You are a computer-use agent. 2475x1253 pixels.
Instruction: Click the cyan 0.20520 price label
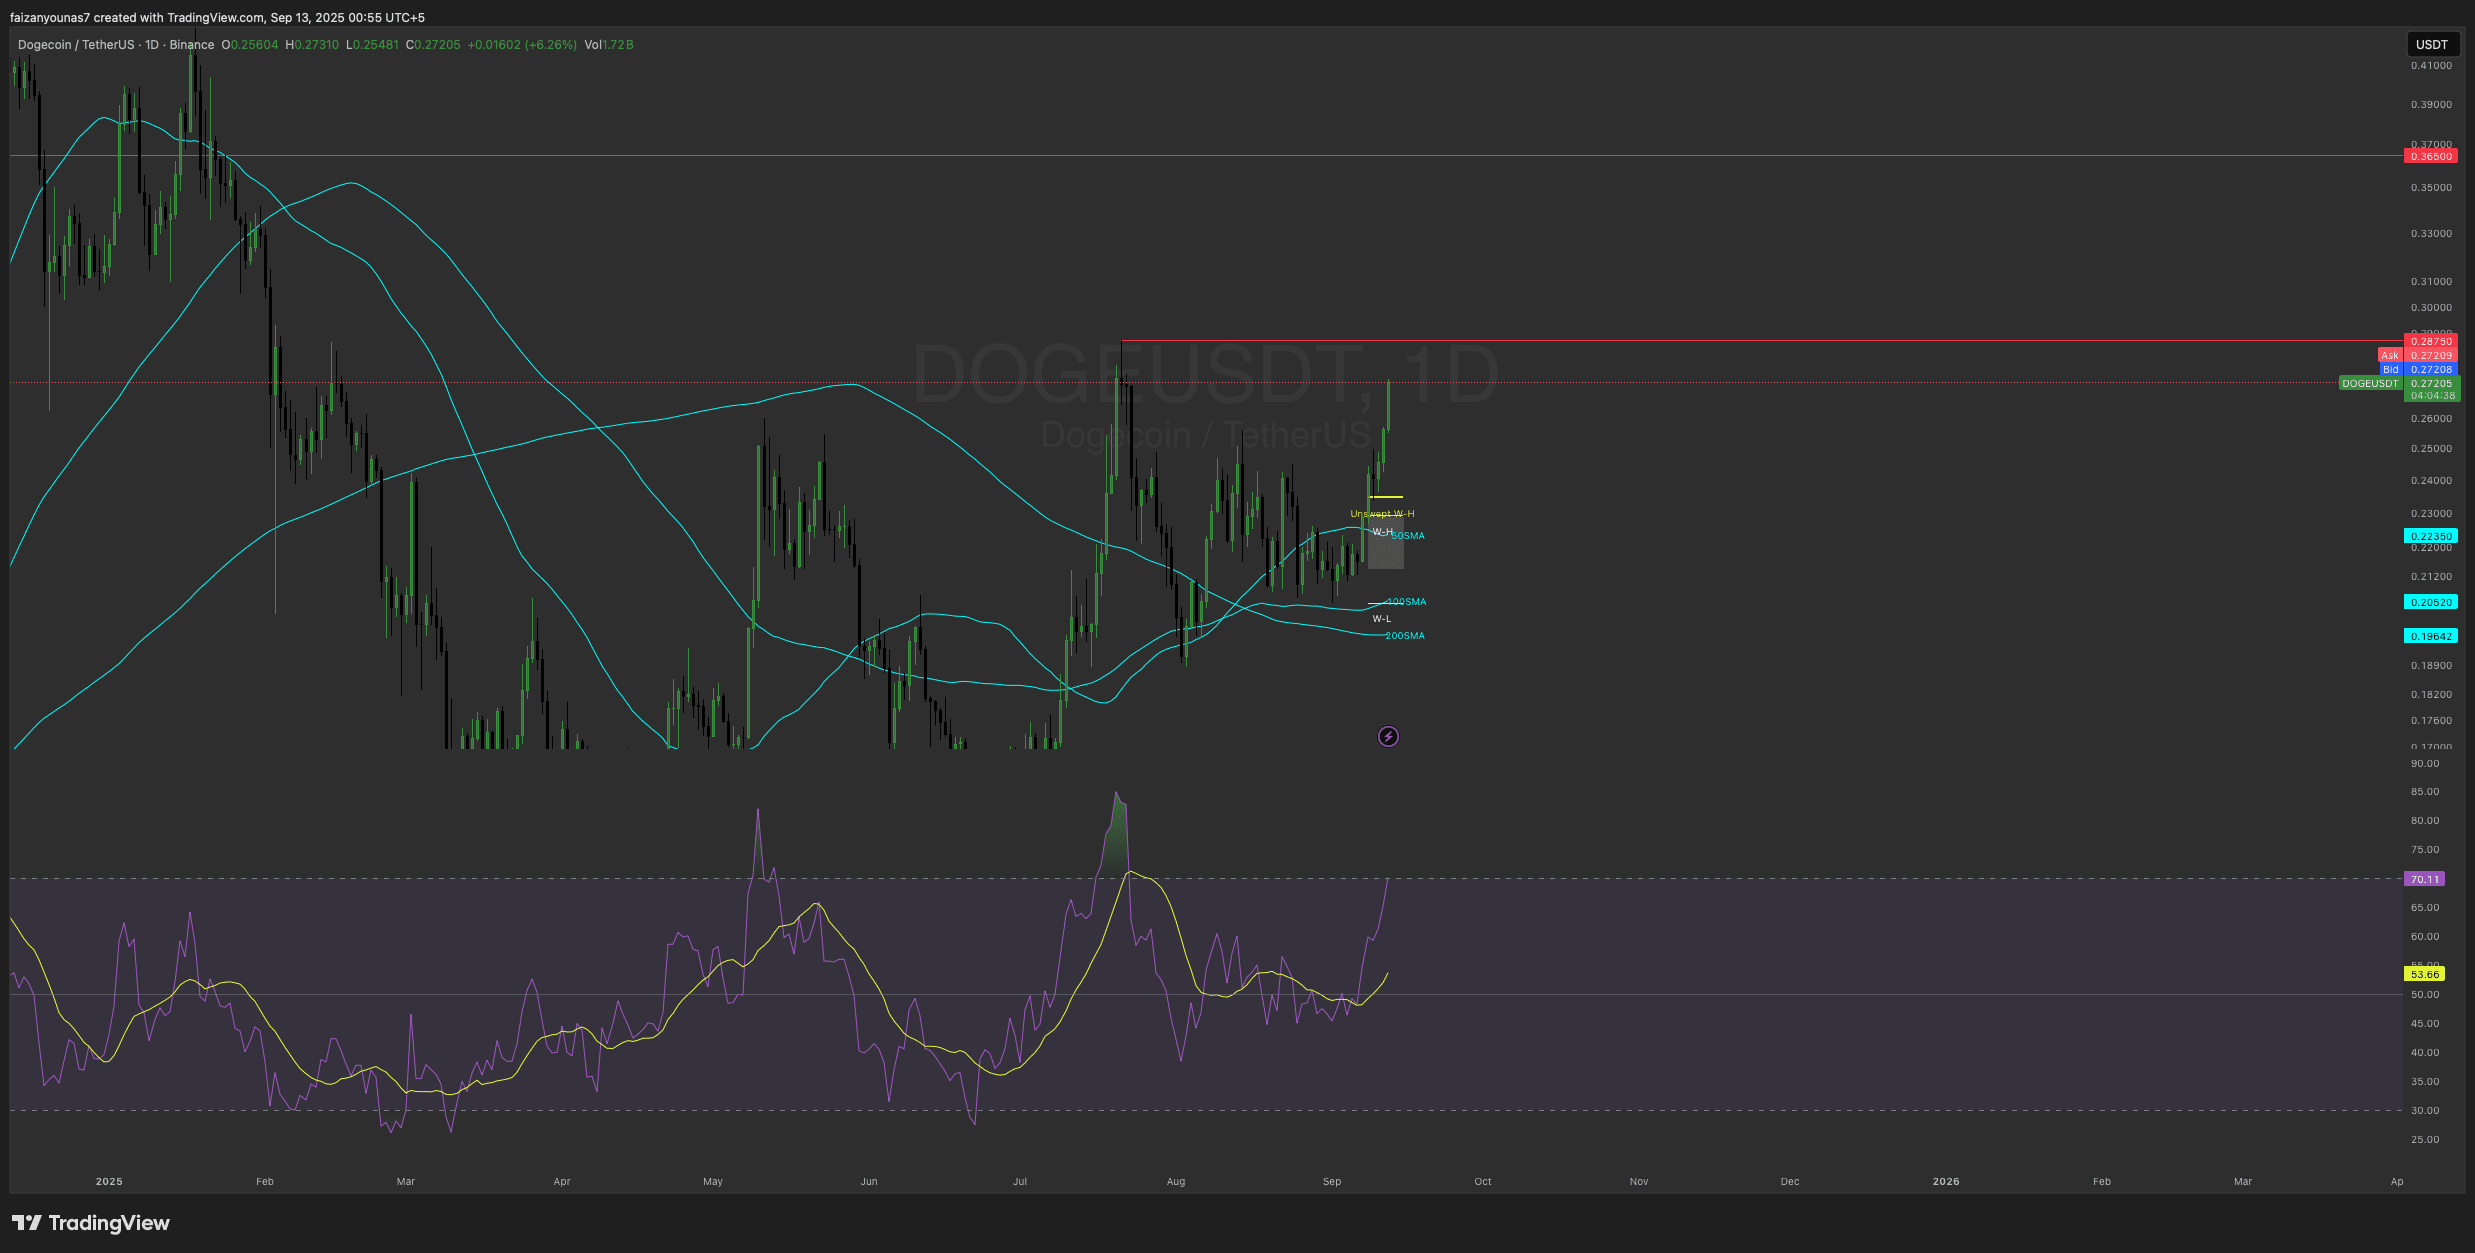click(2430, 603)
